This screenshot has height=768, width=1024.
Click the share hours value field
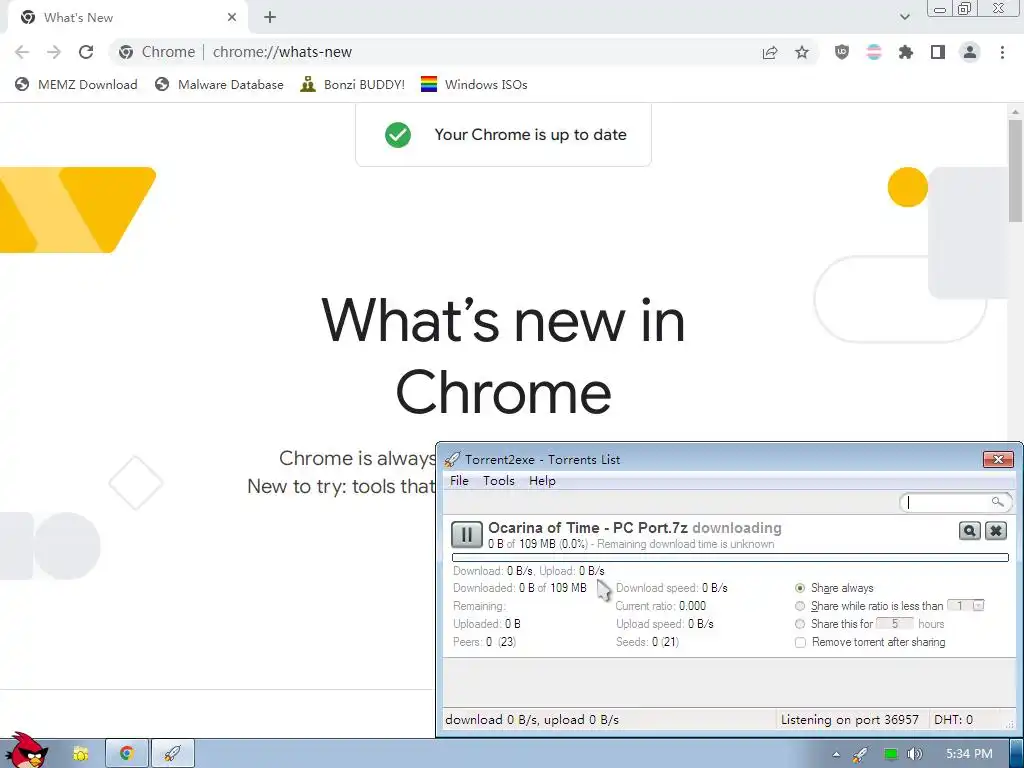894,624
